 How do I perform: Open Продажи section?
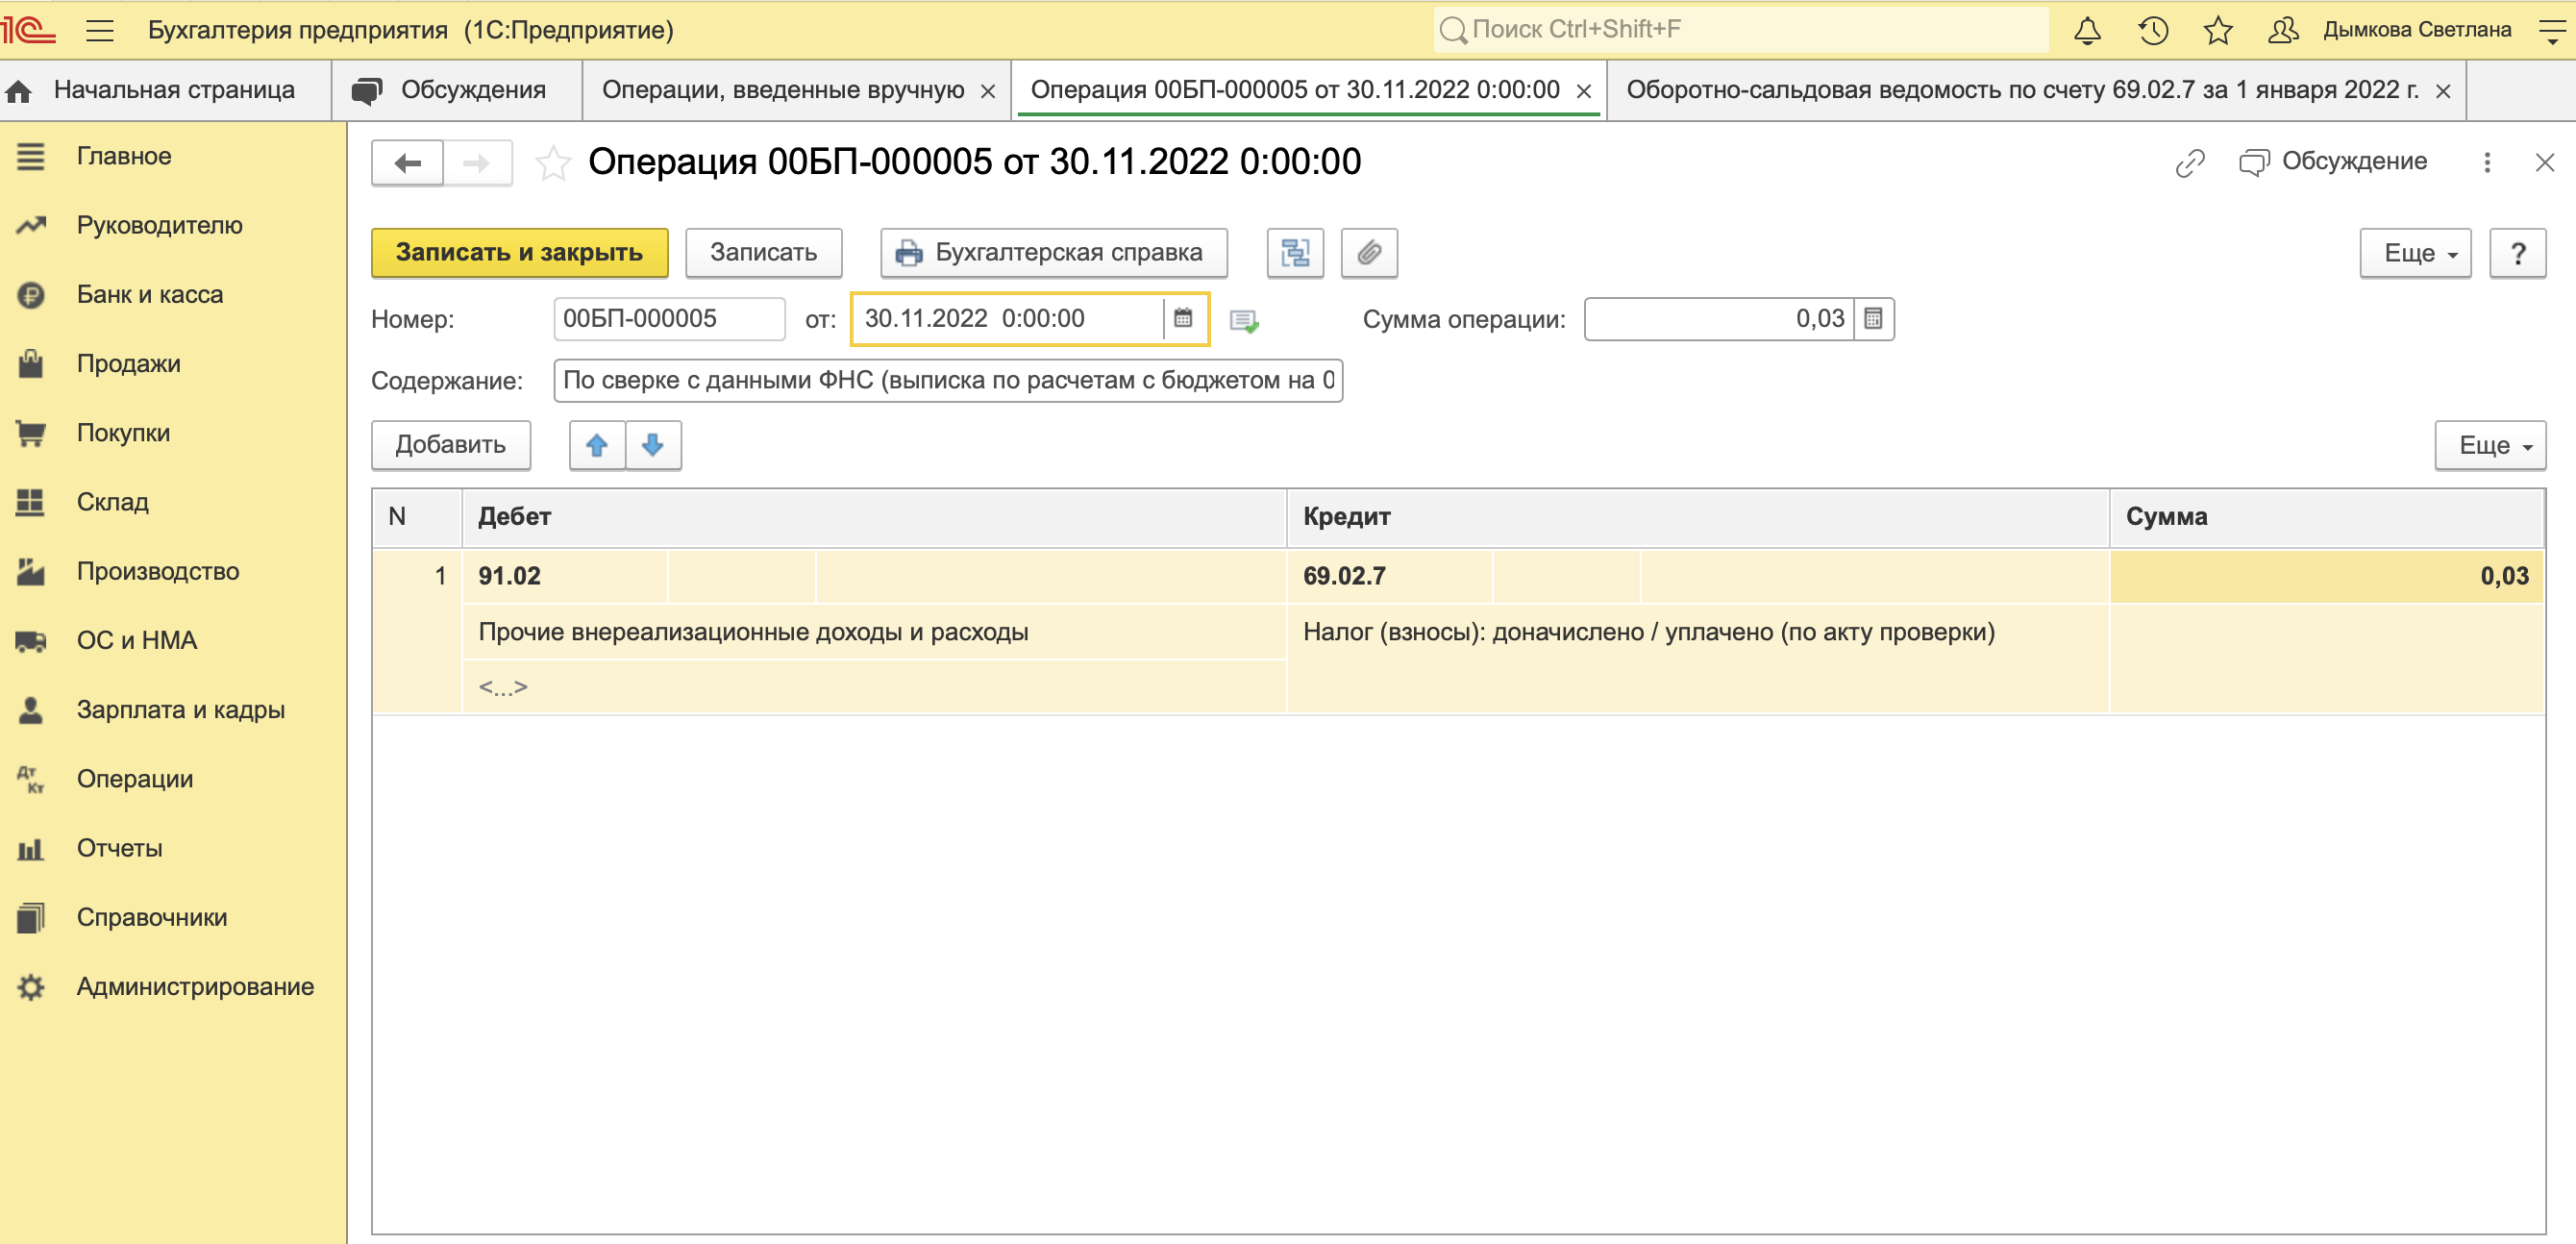point(173,363)
